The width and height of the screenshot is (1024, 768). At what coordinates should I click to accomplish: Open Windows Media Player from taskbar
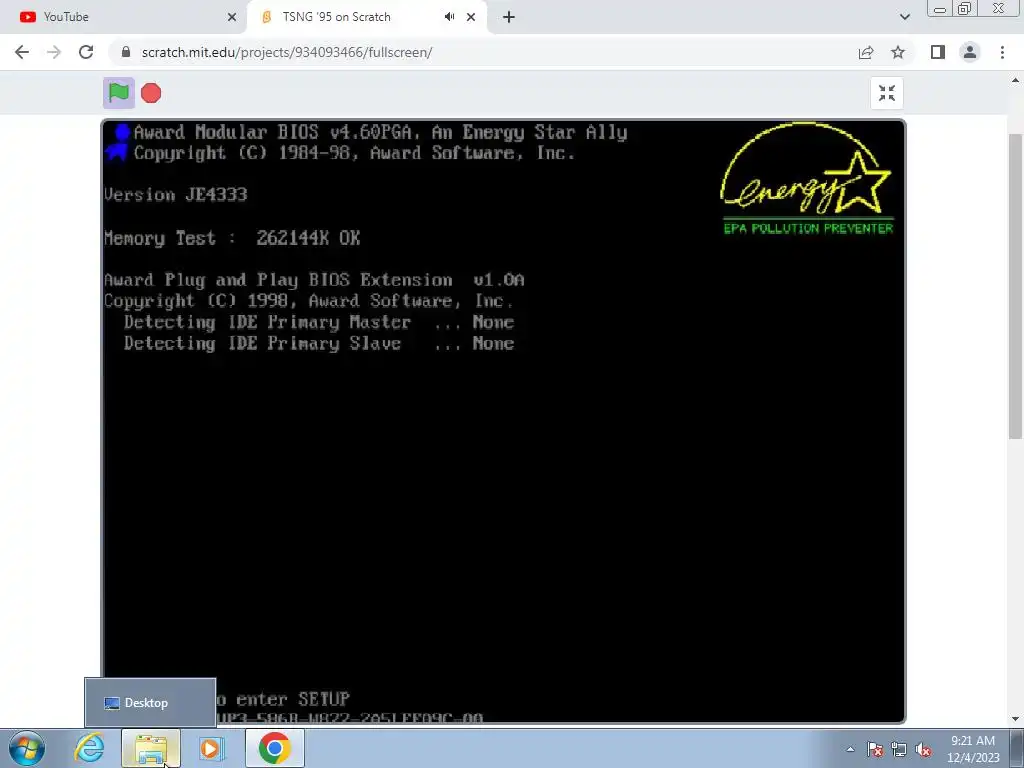(210, 748)
